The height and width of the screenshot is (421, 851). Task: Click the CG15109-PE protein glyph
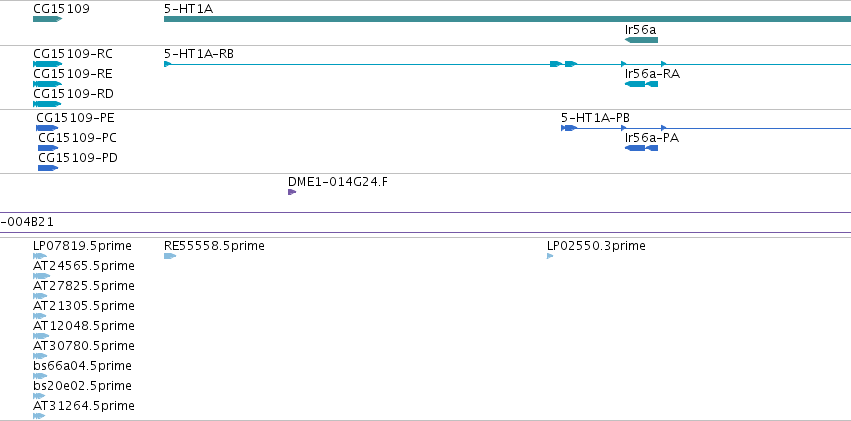coord(47,128)
